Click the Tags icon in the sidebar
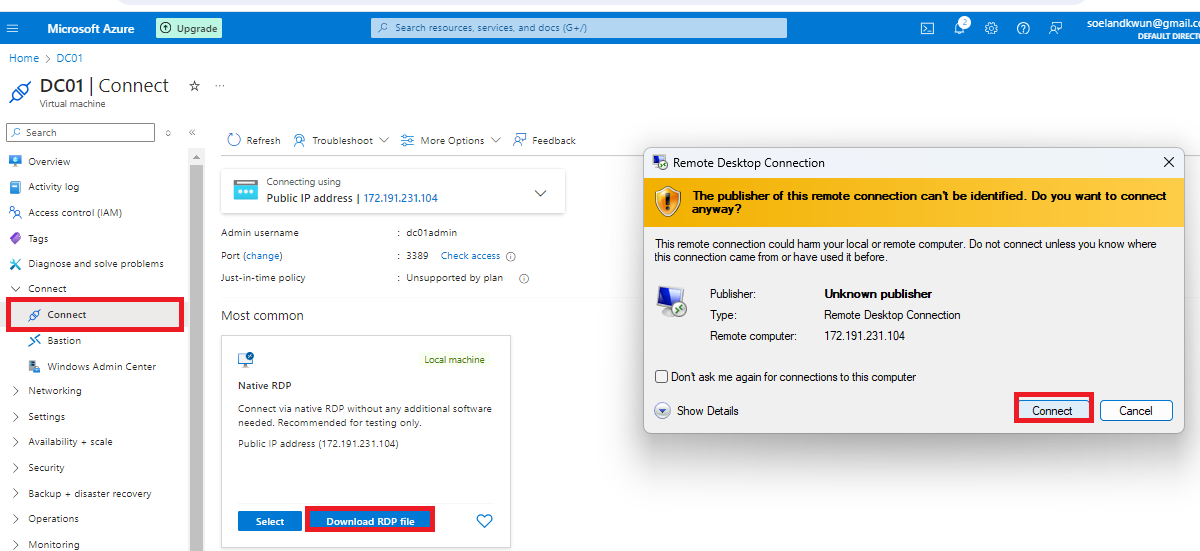 15,239
